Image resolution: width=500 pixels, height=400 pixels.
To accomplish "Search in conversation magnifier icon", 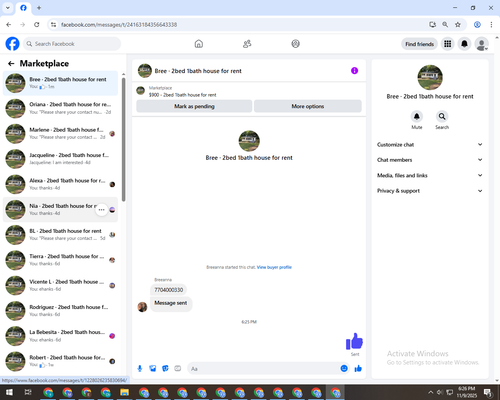I will [x=442, y=116].
